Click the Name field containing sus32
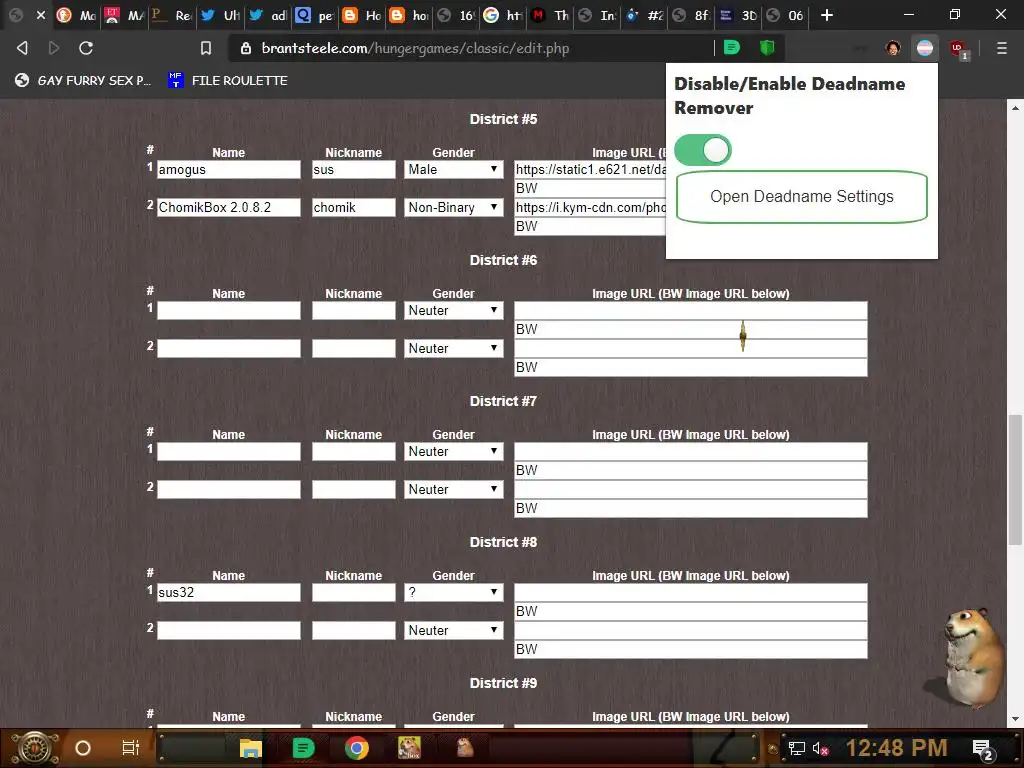1024x768 pixels. (229, 592)
